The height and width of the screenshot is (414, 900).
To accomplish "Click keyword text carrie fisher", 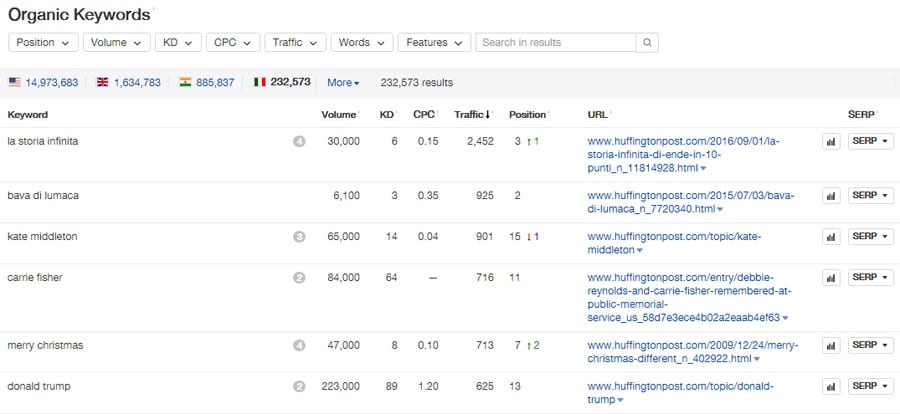I will tap(35, 278).
